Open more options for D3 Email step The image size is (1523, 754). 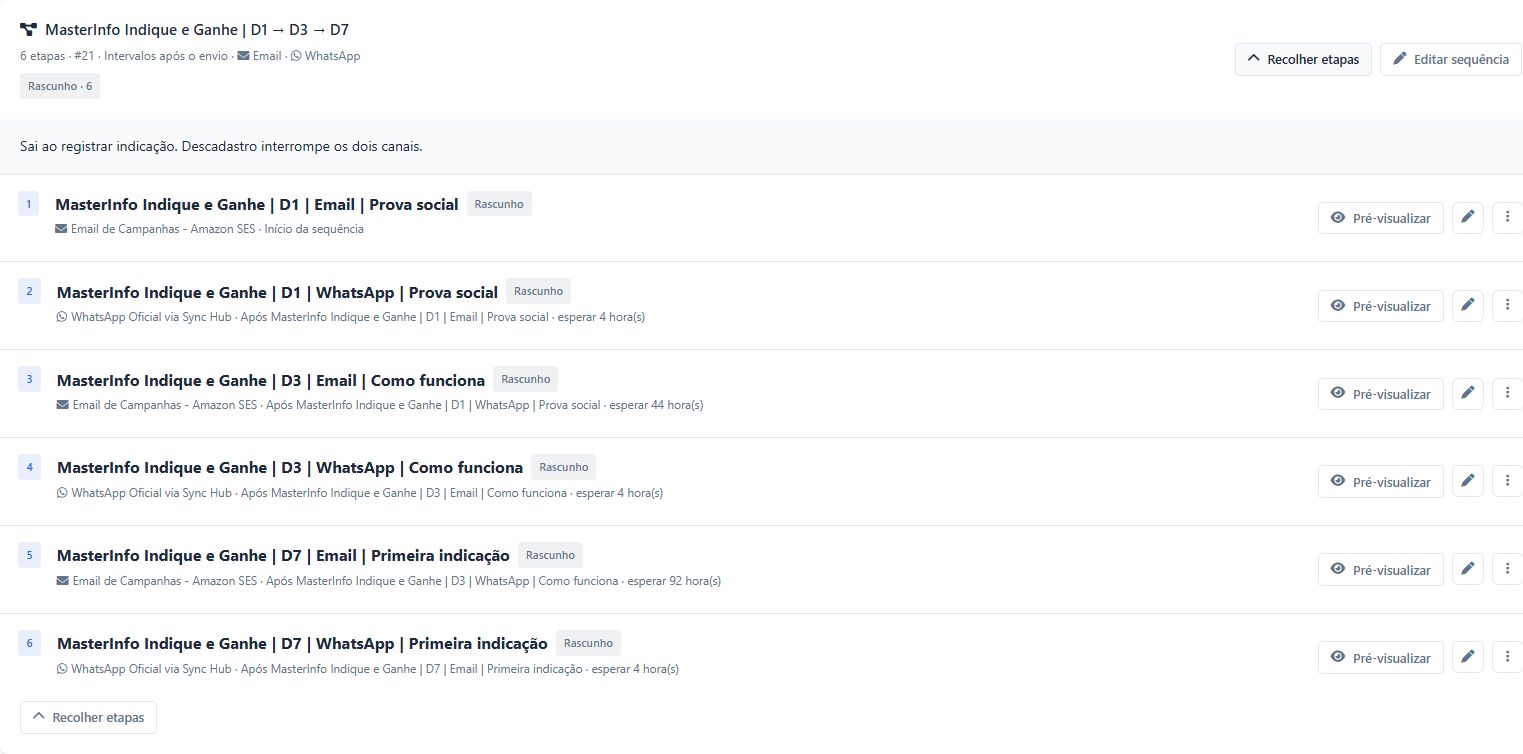point(1507,394)
